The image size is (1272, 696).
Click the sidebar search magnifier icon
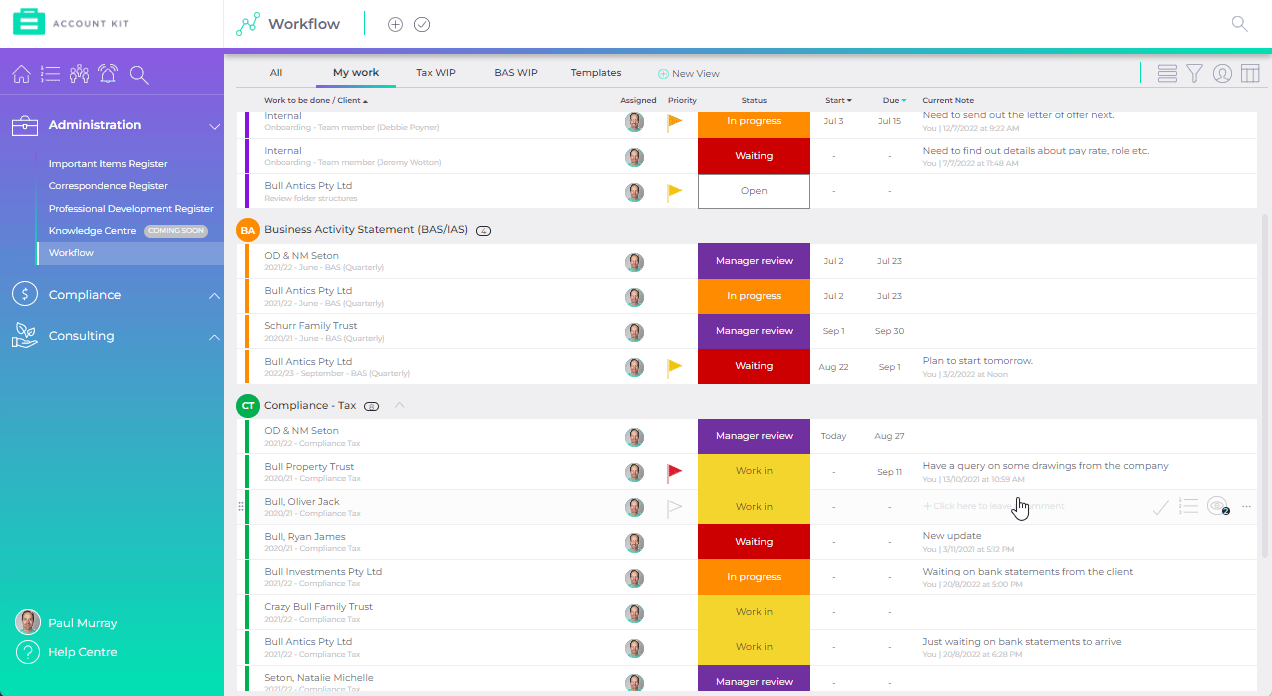click(139, 74)
